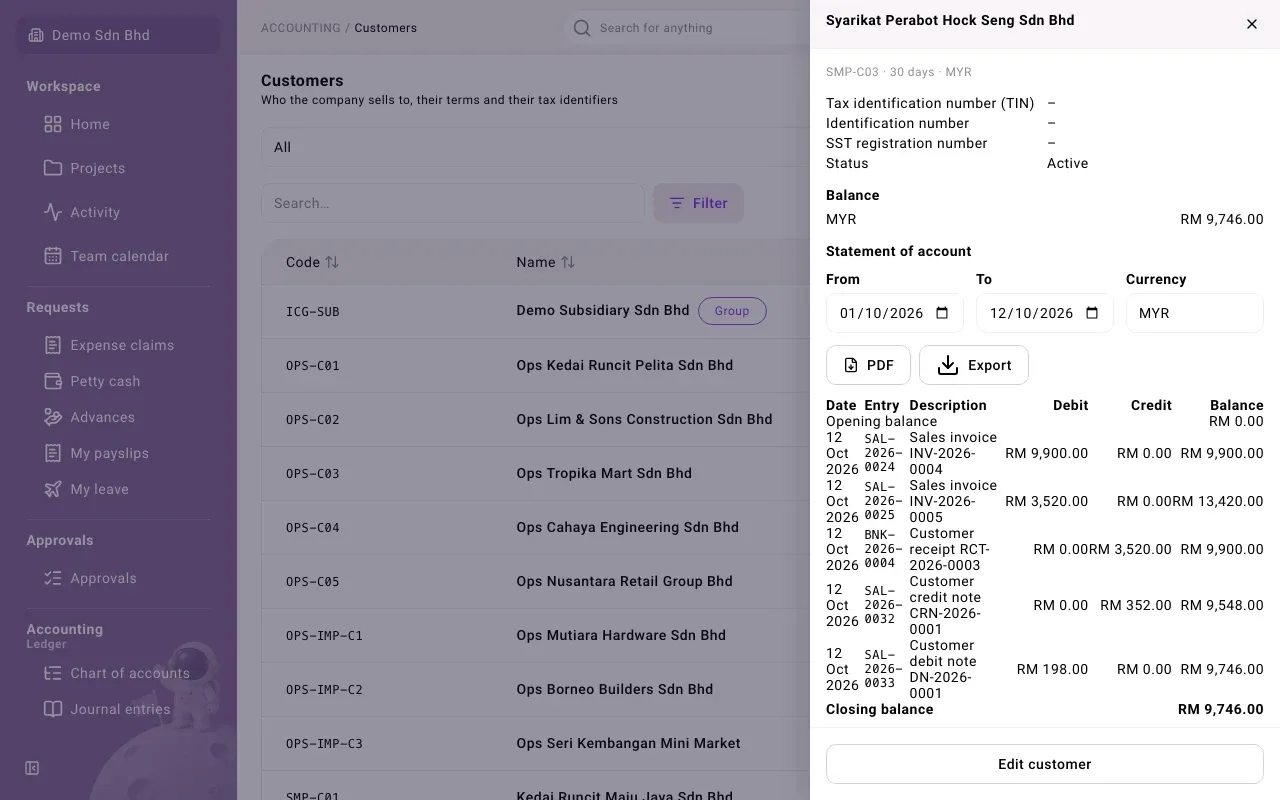Click the Team calendar icon
This screenshot has height=800, width=1280.
(53, 256)
